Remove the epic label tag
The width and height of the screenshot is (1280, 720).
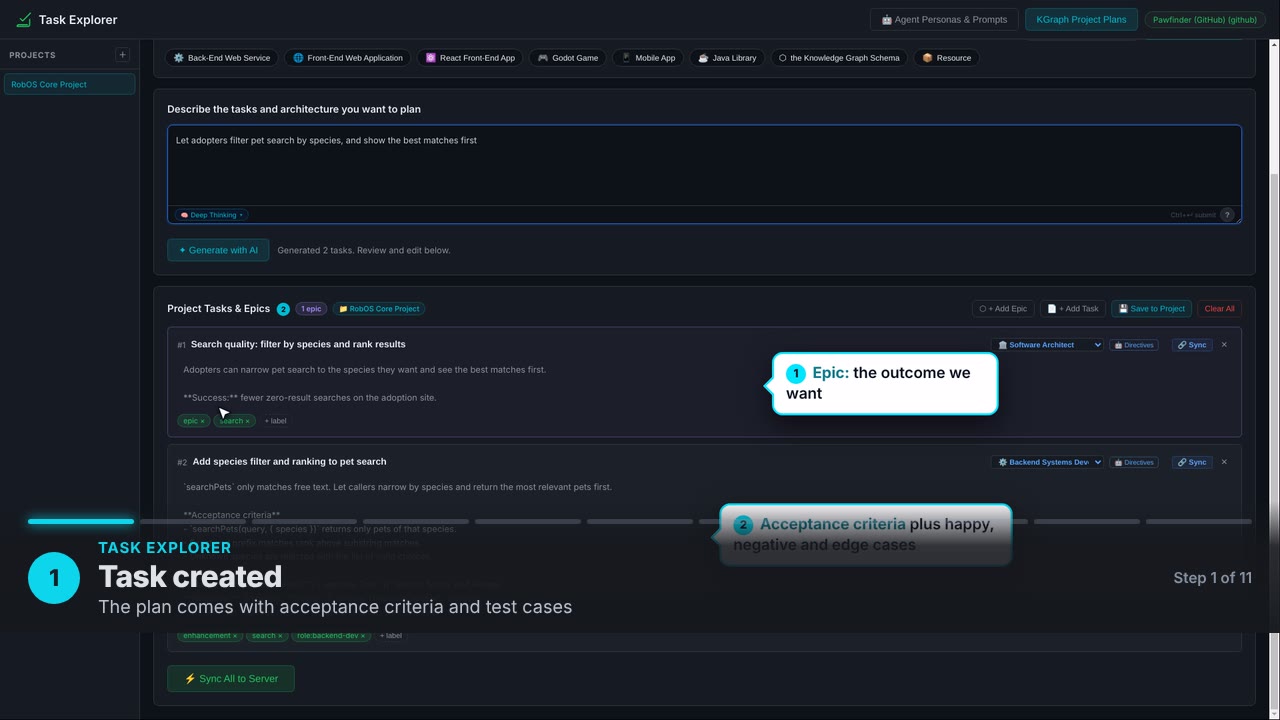pyautogui.click(x=202, y=421)
